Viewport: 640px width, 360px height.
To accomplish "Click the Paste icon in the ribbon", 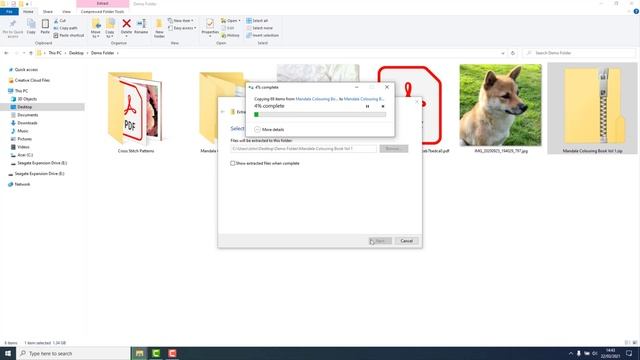I will (x=45, y=24).
